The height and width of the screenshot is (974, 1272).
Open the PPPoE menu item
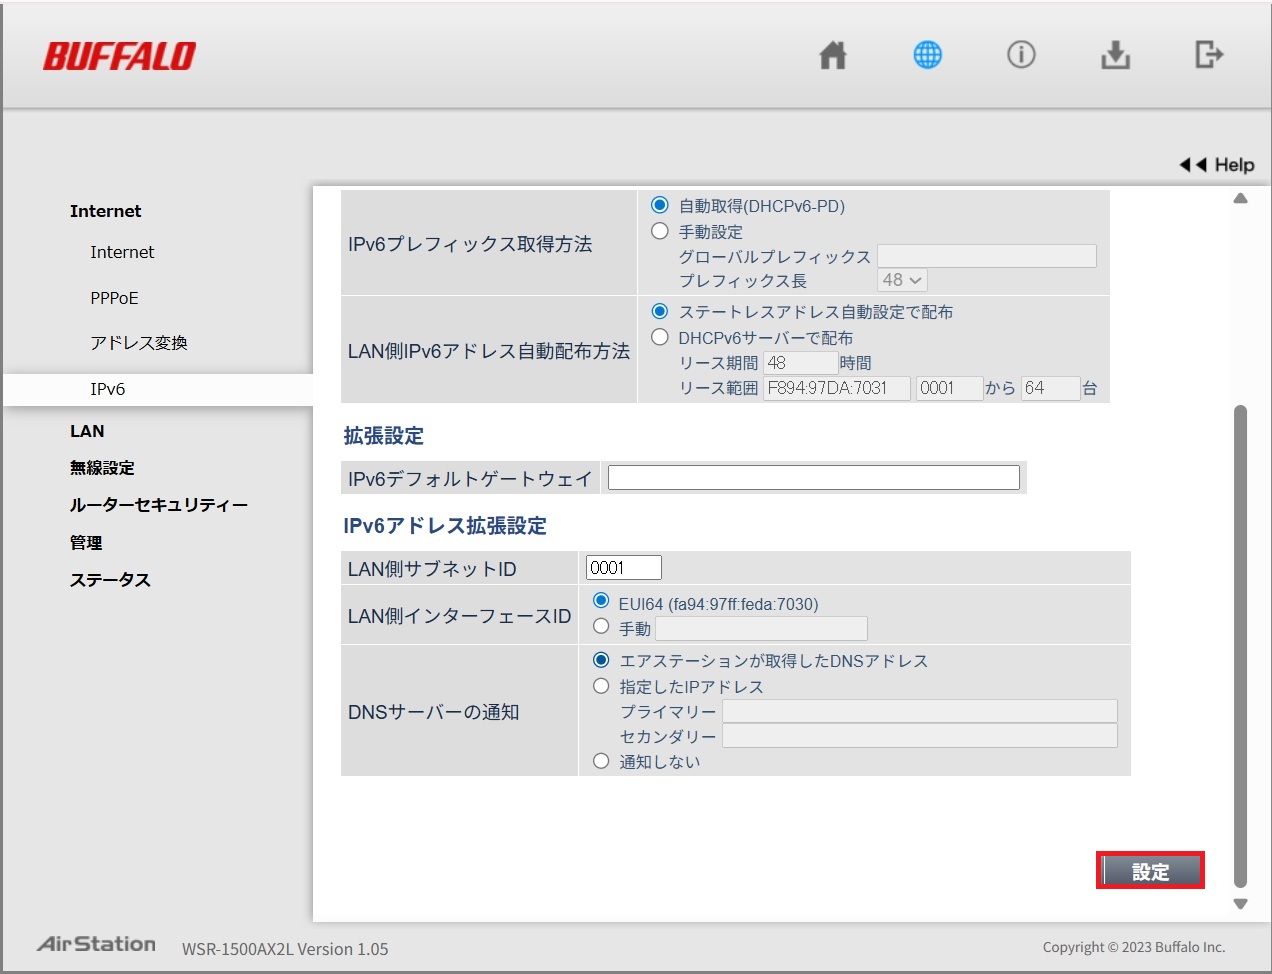tap(114, 298)
